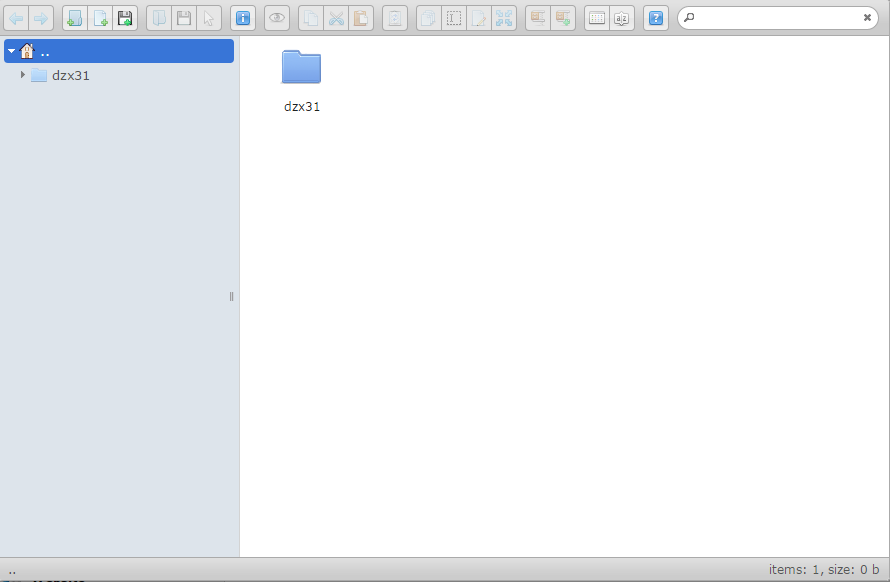
Task: Click the Create archive icon with plus
Action: (x=563, y=18)
